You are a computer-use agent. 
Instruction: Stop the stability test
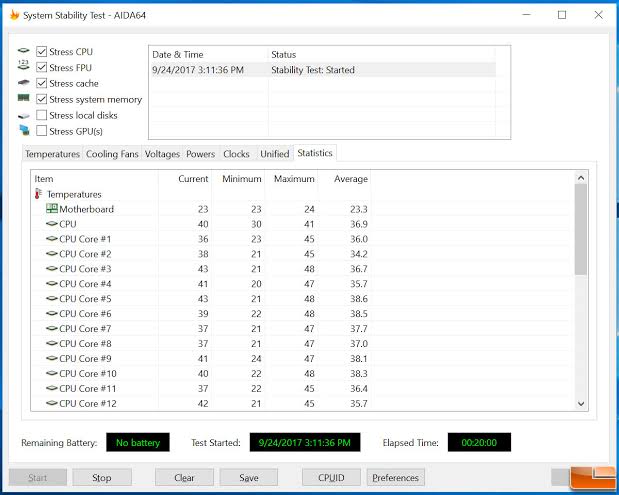coord(102,478)
